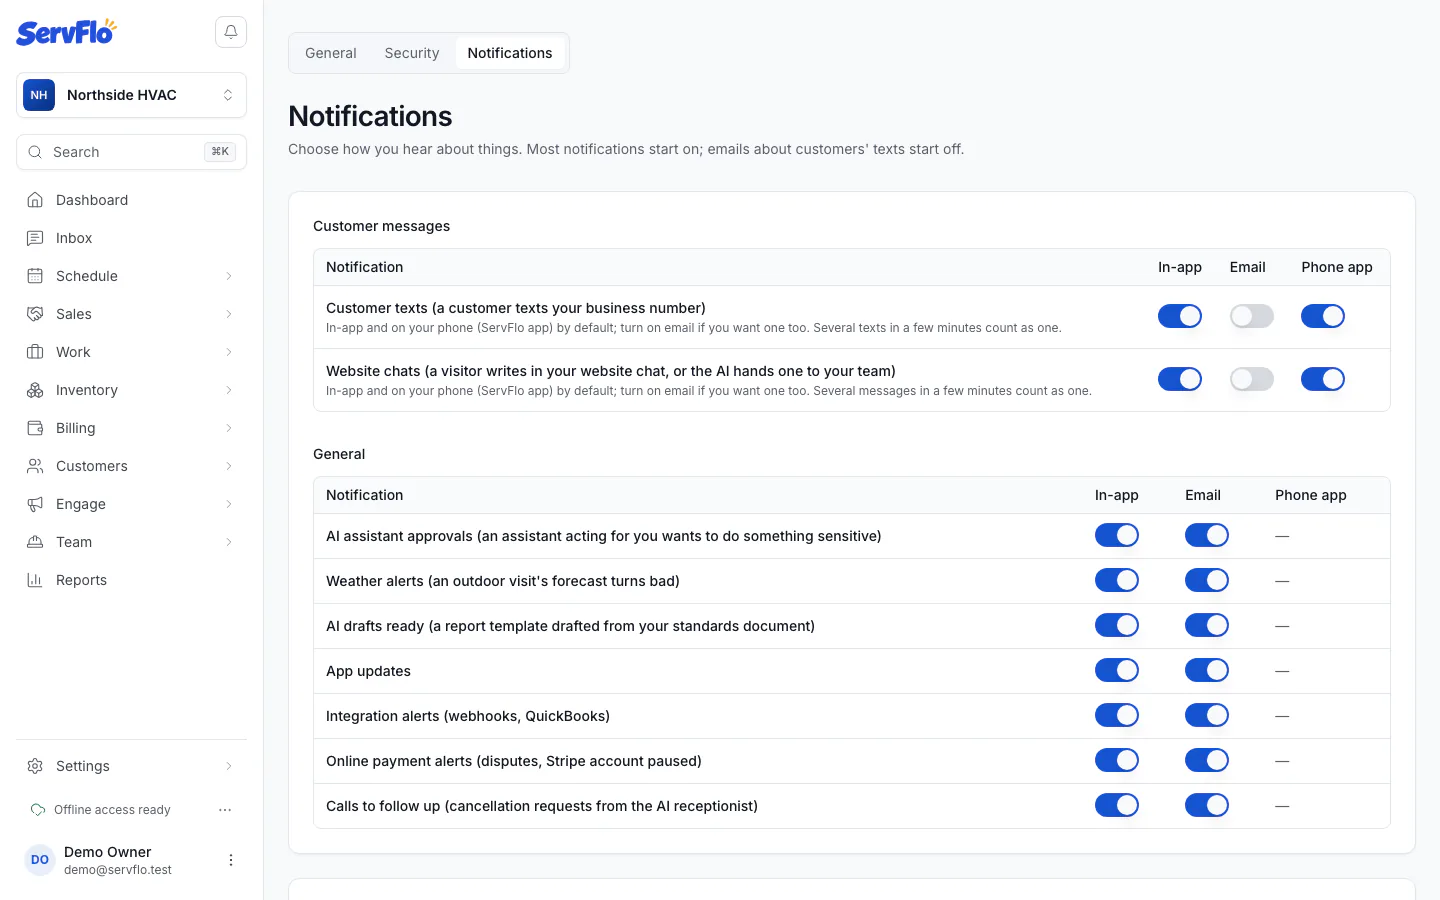Image resolution: width=1440 pixels, height=900 pixels.
Task: Click the Dashboard home icon
Action: tap(35, 200)
